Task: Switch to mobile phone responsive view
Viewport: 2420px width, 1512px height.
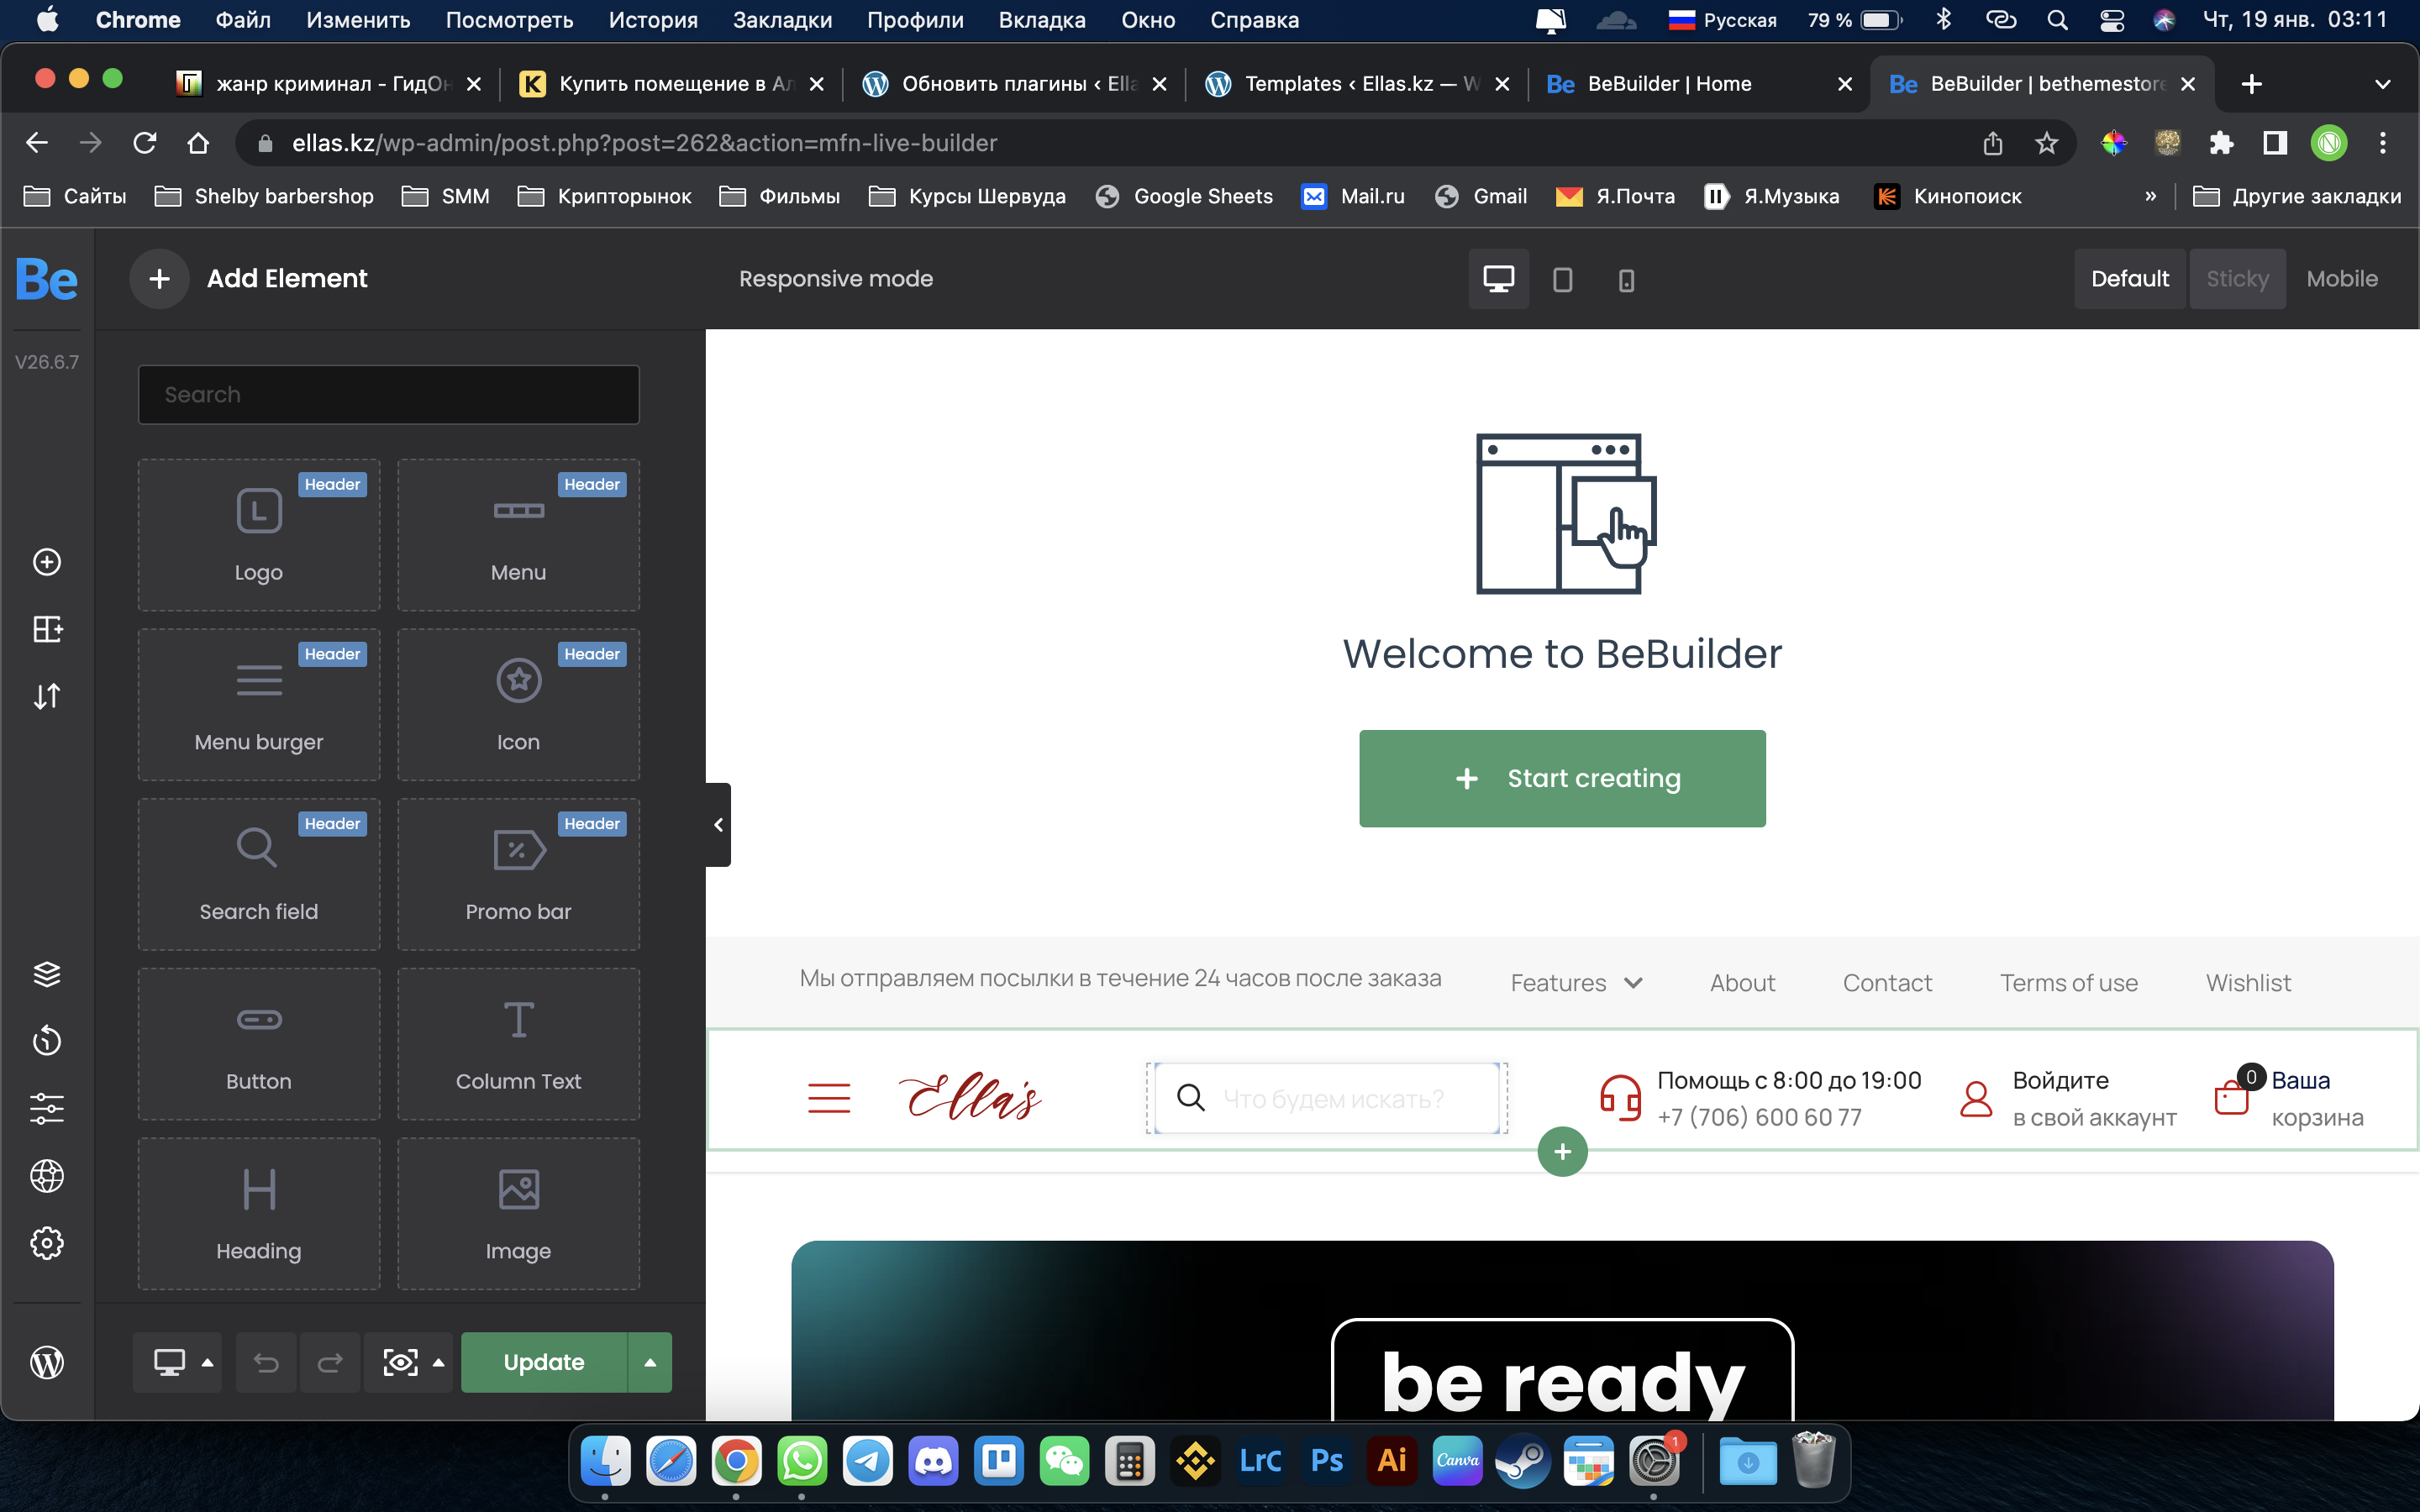Action: tap(1626, 279)
